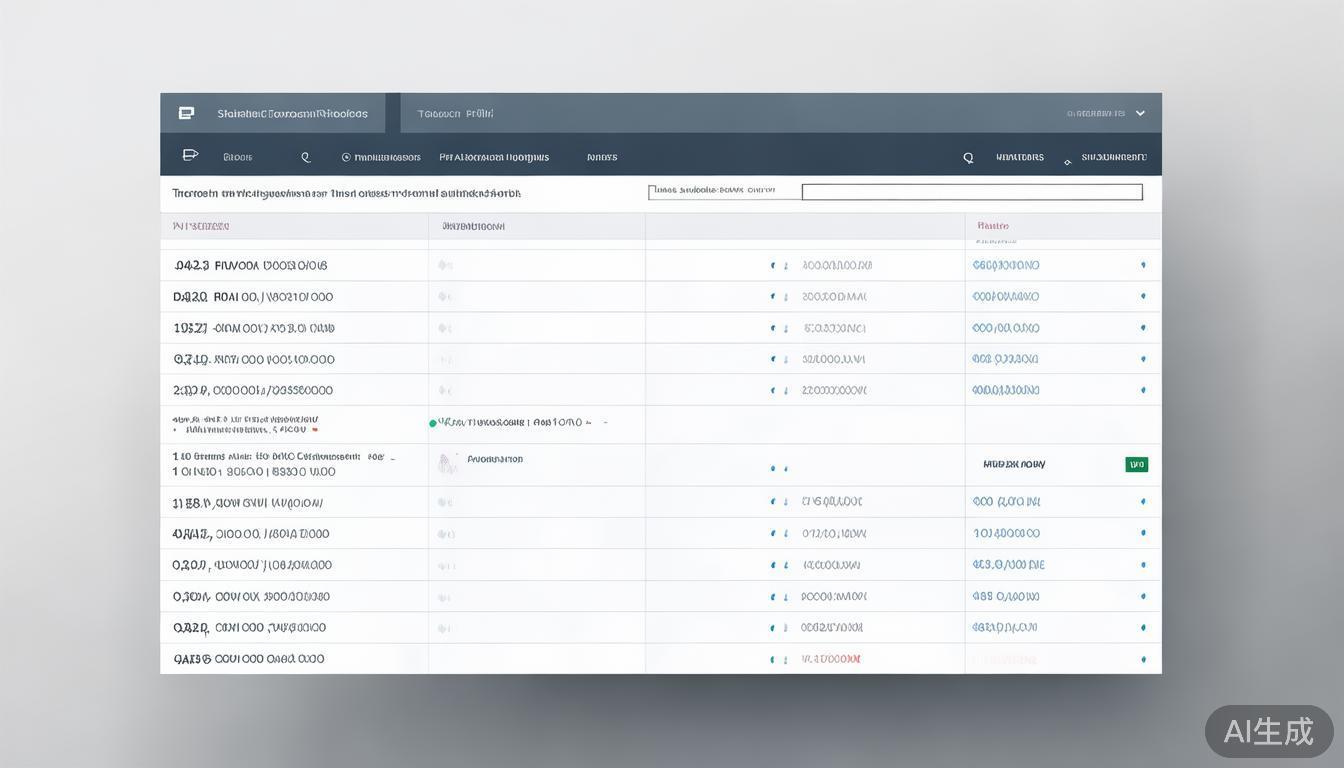Click the left search magnifier in the toolbar
The image size is (1344, 768).
pyautogui.click(x=306, y=157)
